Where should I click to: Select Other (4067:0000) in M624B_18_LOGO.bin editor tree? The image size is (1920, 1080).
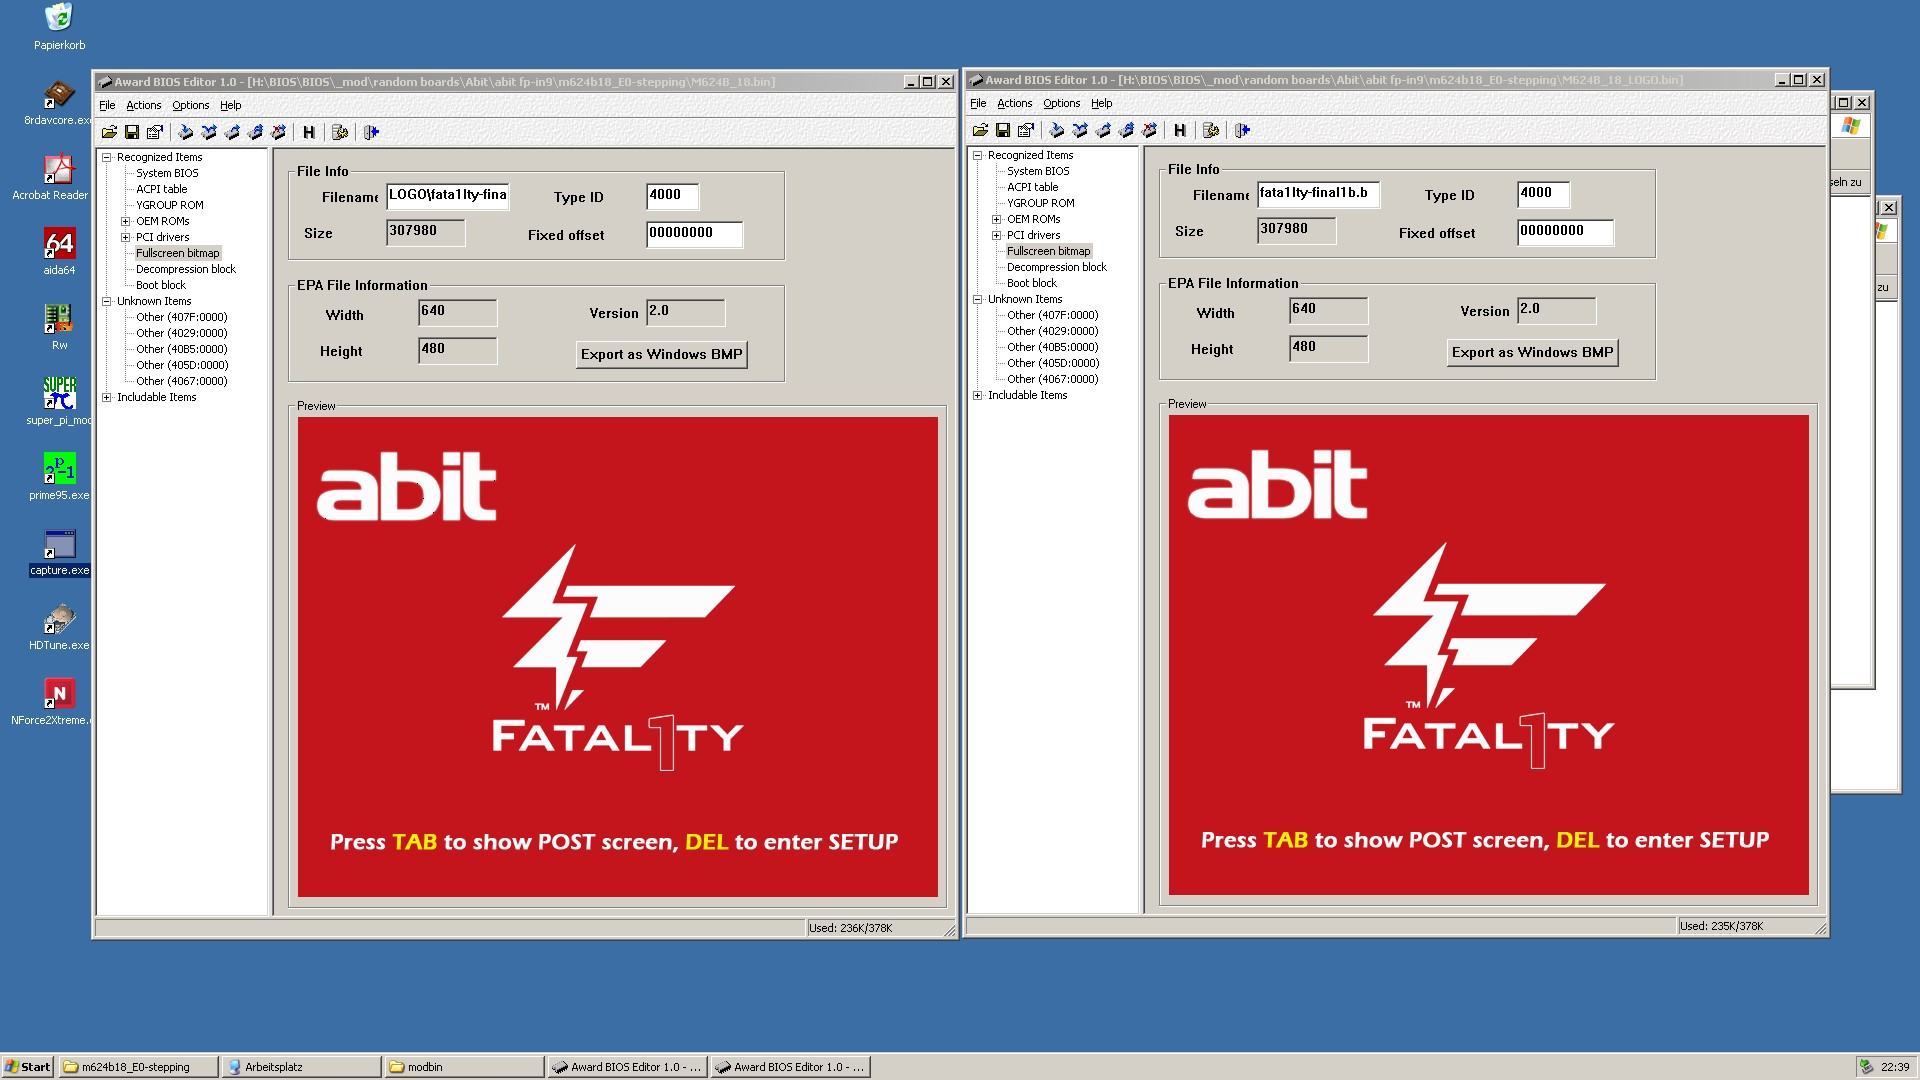coord(1053,379)
